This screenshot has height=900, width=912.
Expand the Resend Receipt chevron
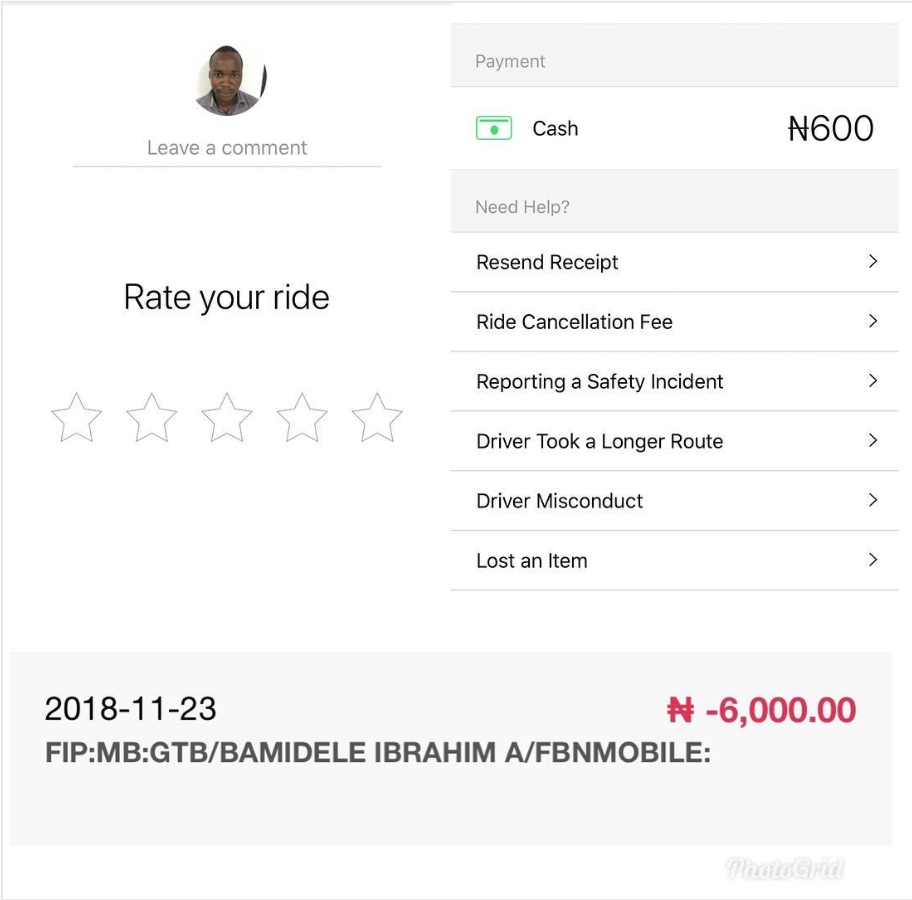click(873, 262)
